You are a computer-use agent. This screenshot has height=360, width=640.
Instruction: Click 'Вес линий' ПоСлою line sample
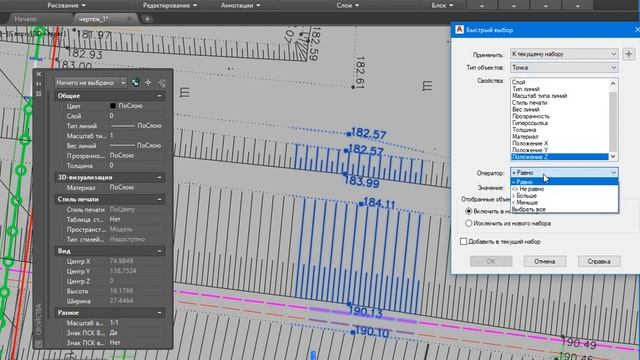click(123, 145)
